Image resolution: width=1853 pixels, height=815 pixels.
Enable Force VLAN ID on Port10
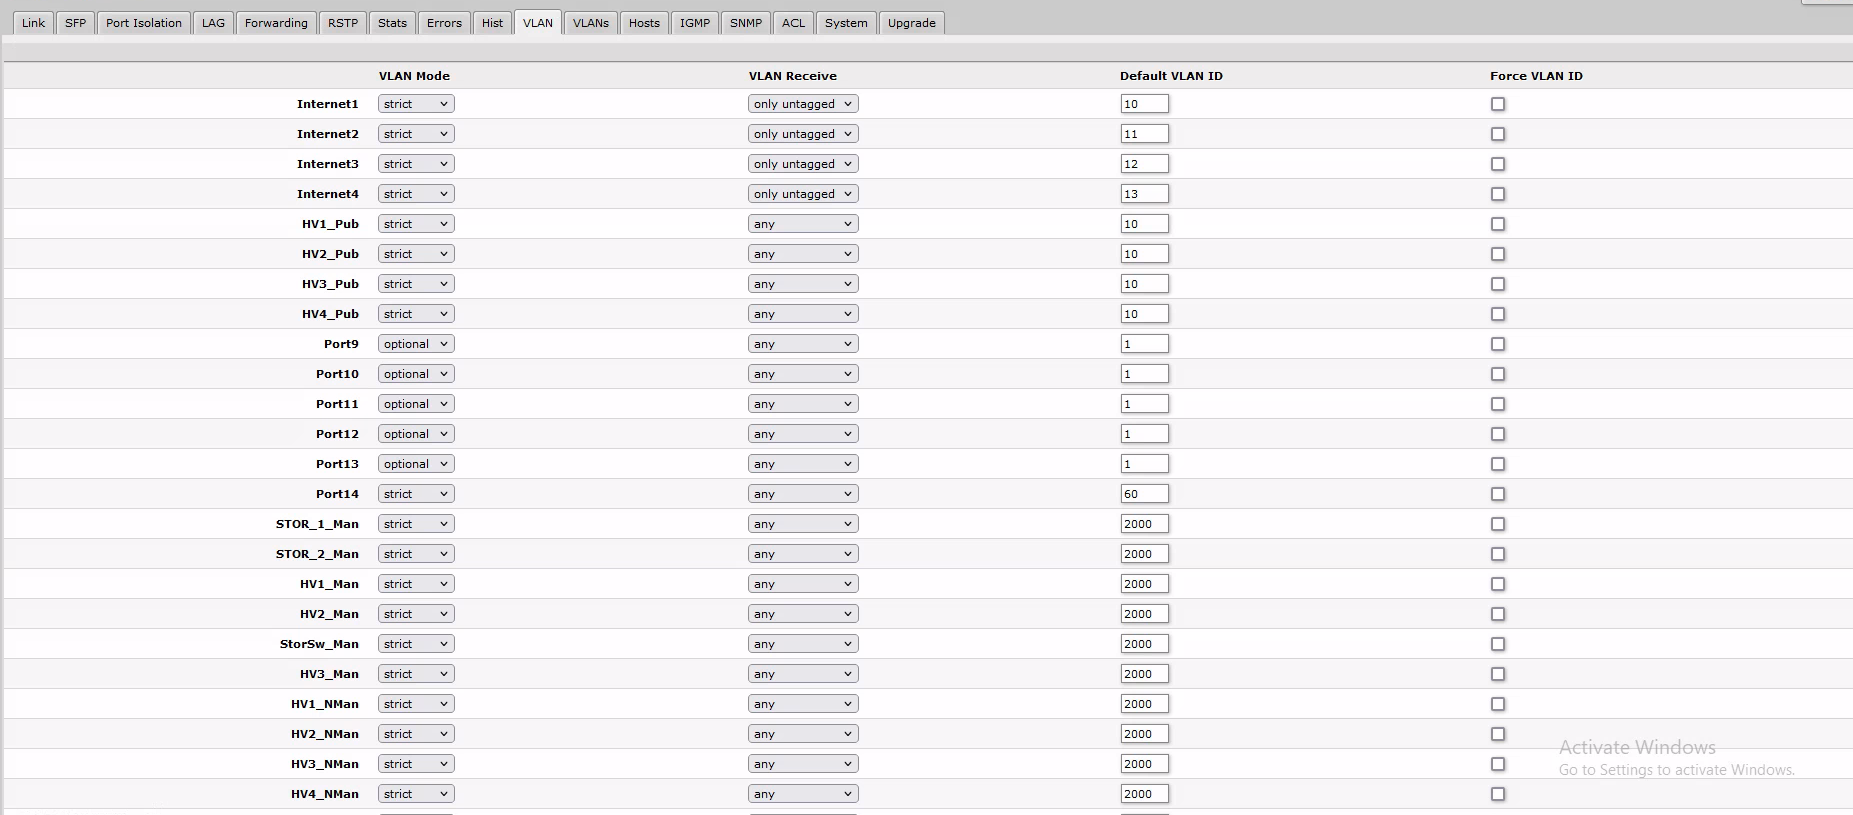pyautogui.click(x=1498, y=374)
